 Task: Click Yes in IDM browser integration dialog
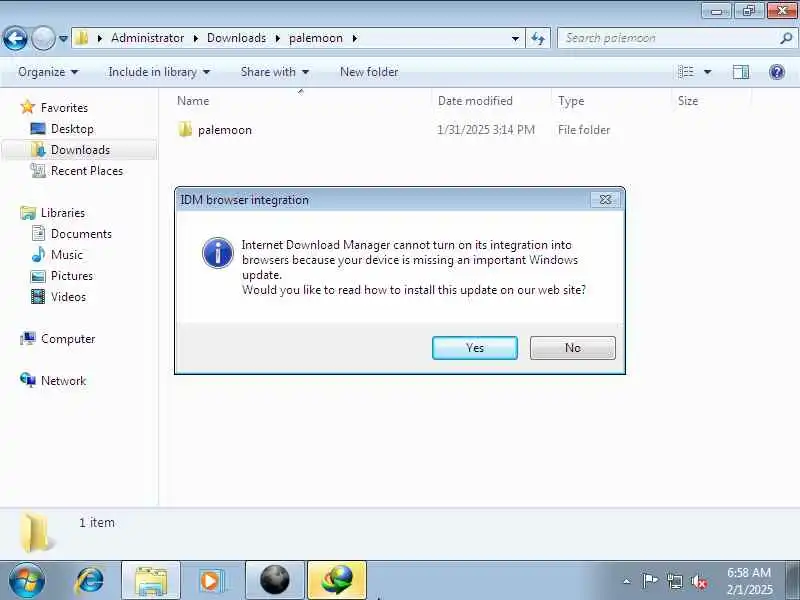point(474,348)
